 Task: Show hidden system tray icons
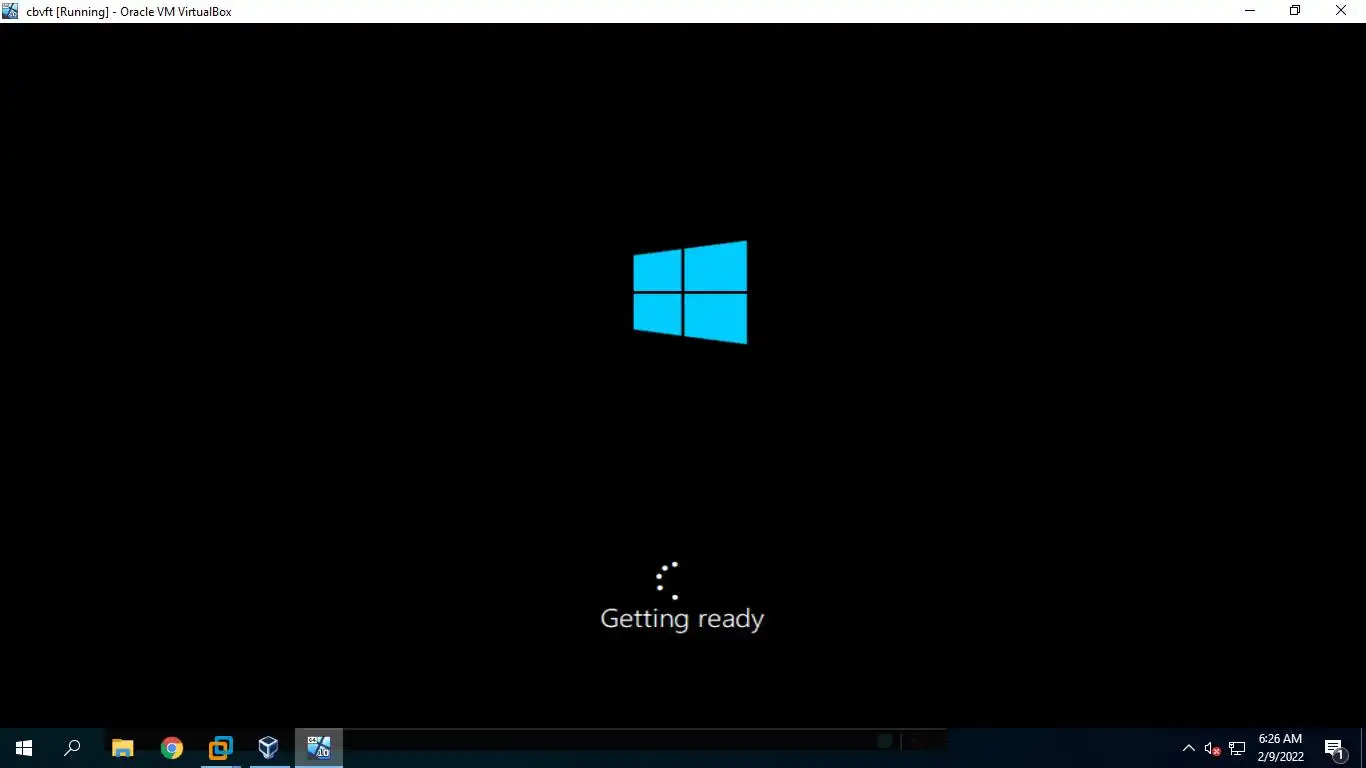pos(1189,748)
